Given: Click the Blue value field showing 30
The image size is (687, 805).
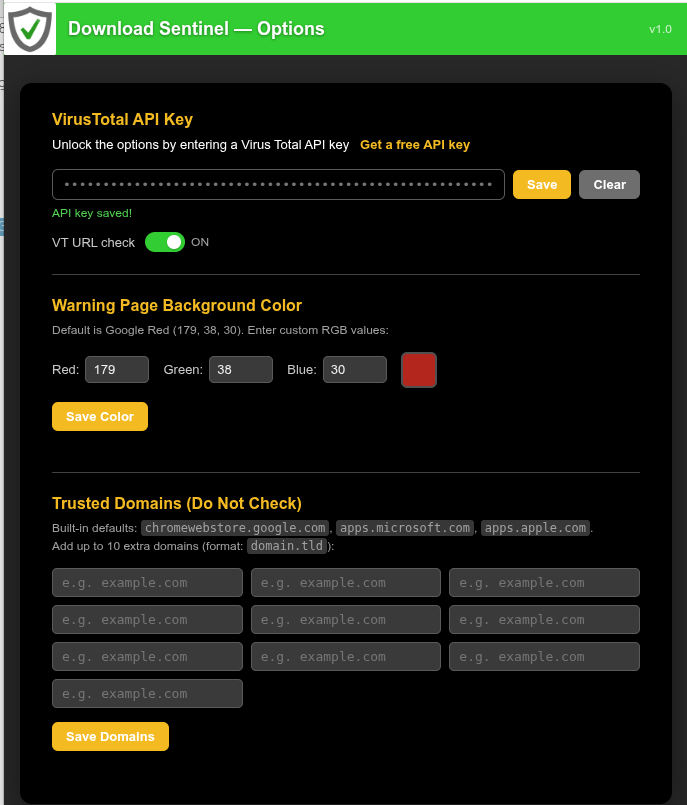Looking at the screenshot, I should 355,370.
